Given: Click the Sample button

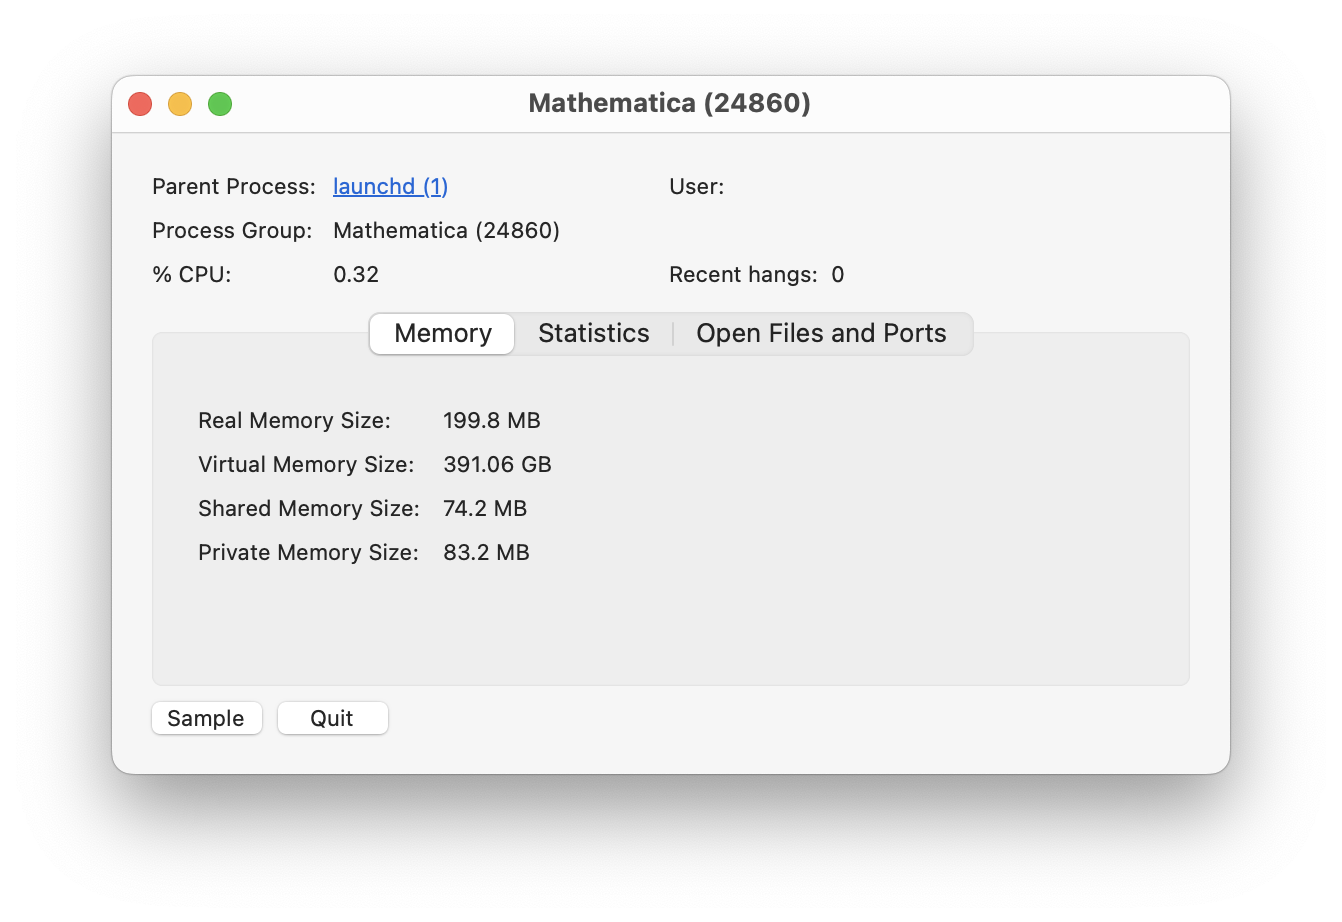Looking at the screenshot, I should [206, 718].
